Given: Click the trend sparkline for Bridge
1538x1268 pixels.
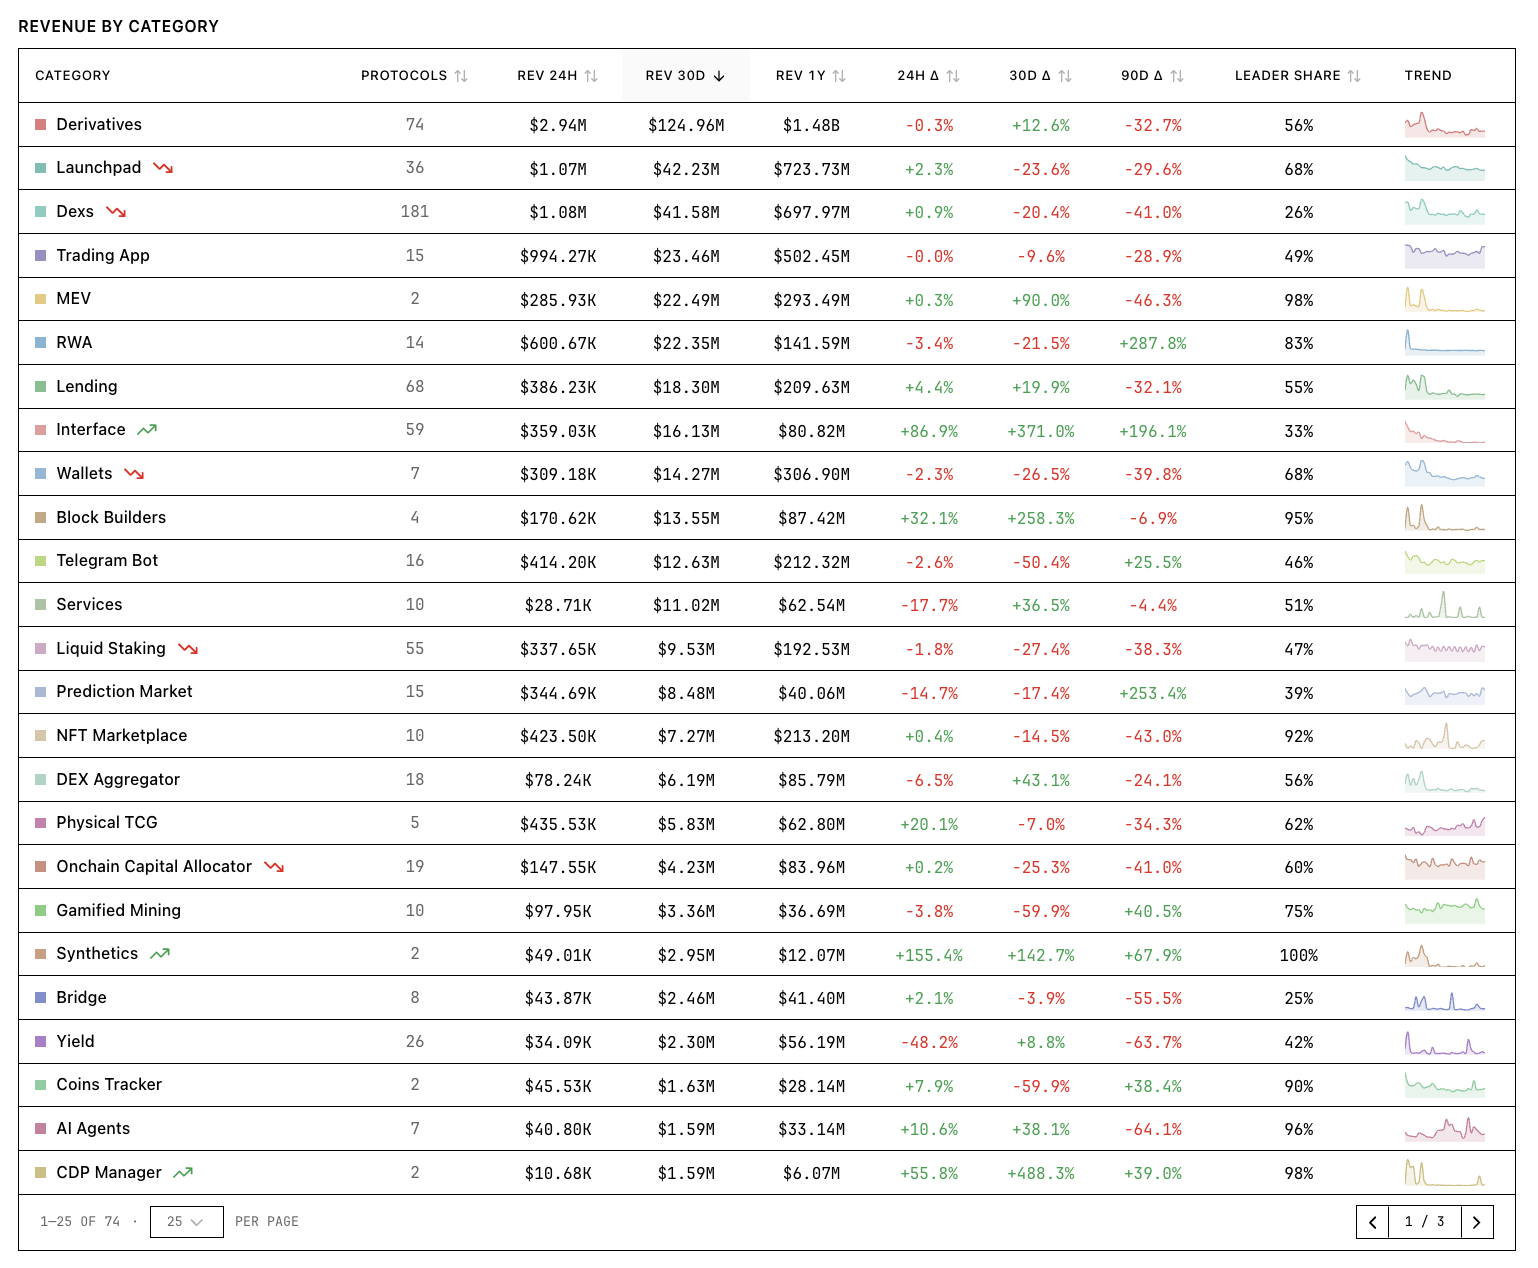Looking at the screenshot, I should [1444, 997].
